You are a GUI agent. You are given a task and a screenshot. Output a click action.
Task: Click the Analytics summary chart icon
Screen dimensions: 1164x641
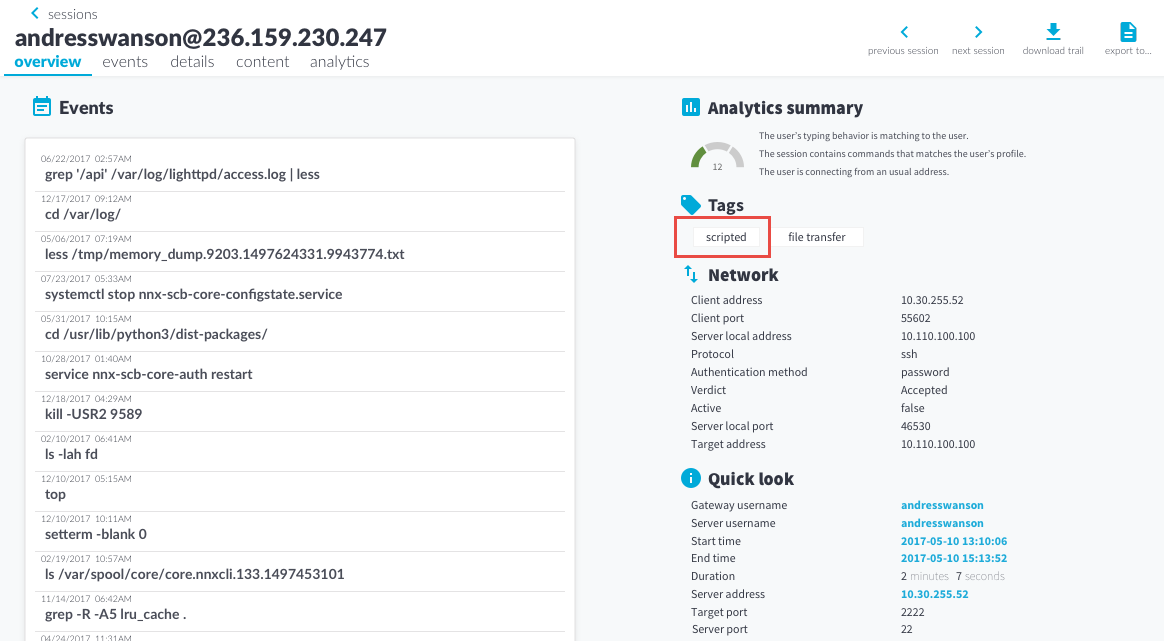click(690, 108)
